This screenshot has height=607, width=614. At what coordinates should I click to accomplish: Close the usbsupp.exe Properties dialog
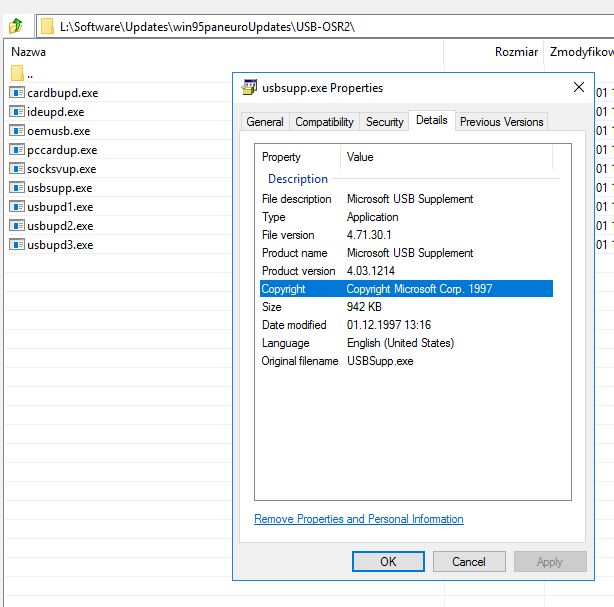tap(578, 87)
